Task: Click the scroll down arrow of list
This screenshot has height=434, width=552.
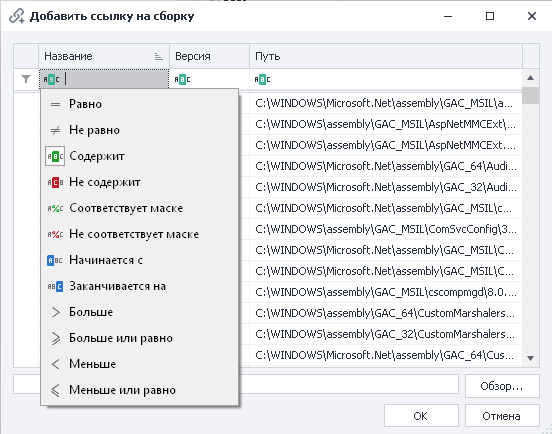Action: coord(531,358)
